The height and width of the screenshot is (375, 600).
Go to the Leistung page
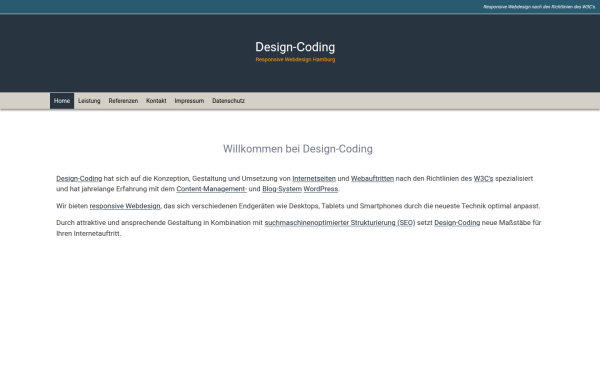(89, 101)
